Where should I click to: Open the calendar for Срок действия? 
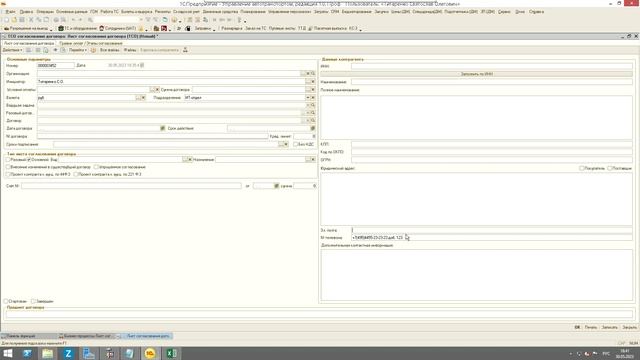point(313,128)
